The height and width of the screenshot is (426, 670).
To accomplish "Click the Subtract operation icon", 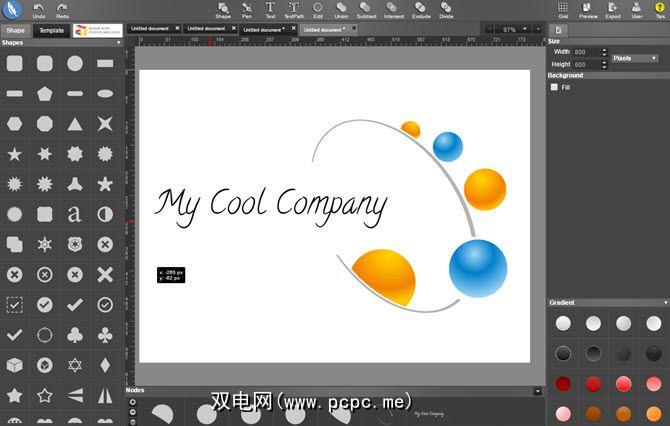I will (366, 9).
